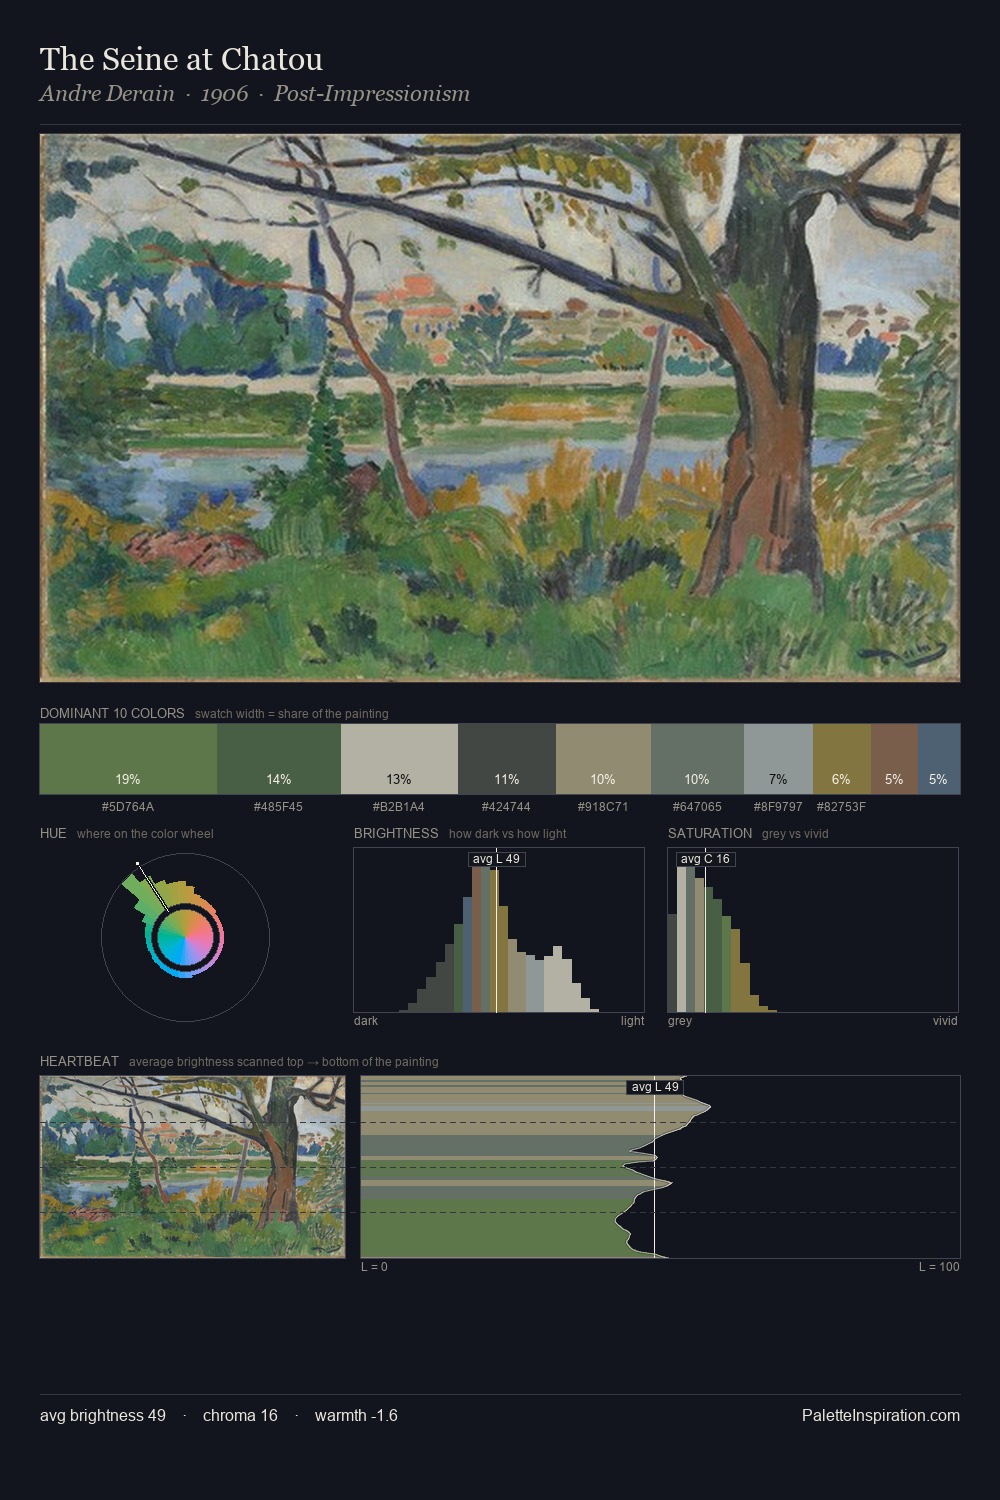Click the HUE section heading
This screenshot has width=1000, height=1500.
(x=53, y=833)
